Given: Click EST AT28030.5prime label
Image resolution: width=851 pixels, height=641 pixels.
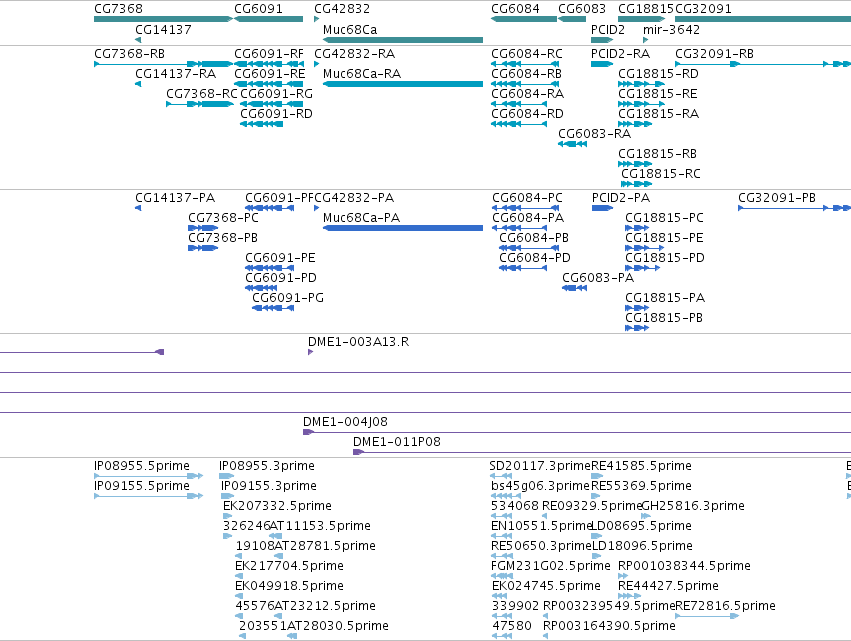Looking at the screenshot, I should [338, 626].
